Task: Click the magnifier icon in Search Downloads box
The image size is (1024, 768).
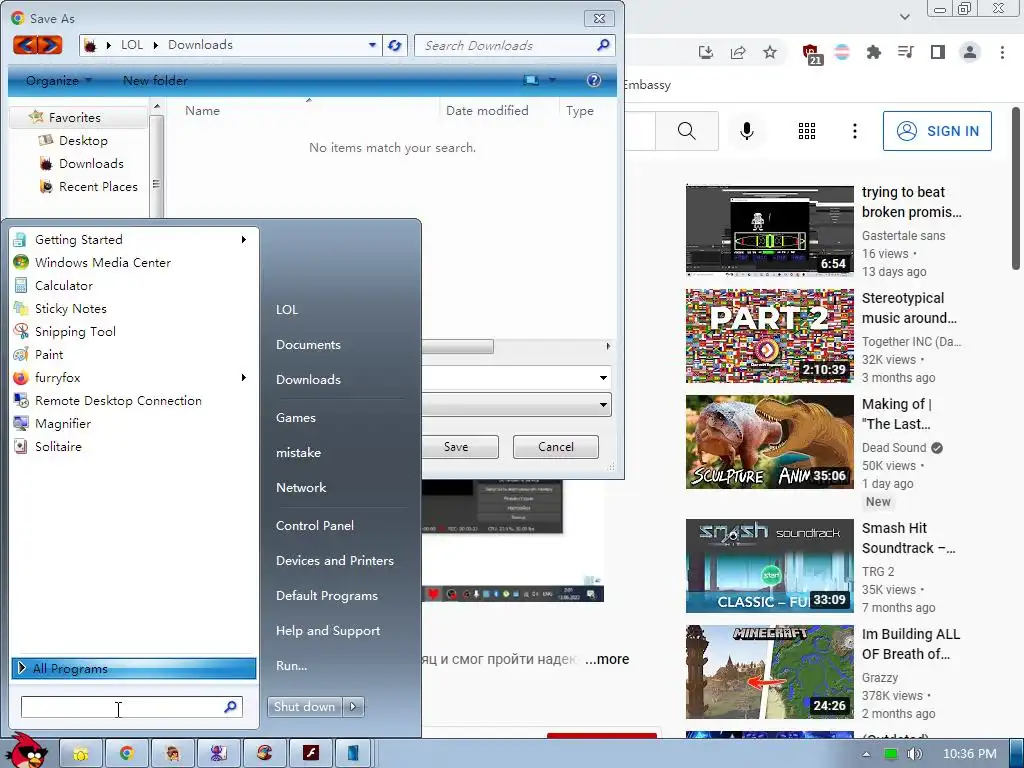Action: click(x=603, y=45)
